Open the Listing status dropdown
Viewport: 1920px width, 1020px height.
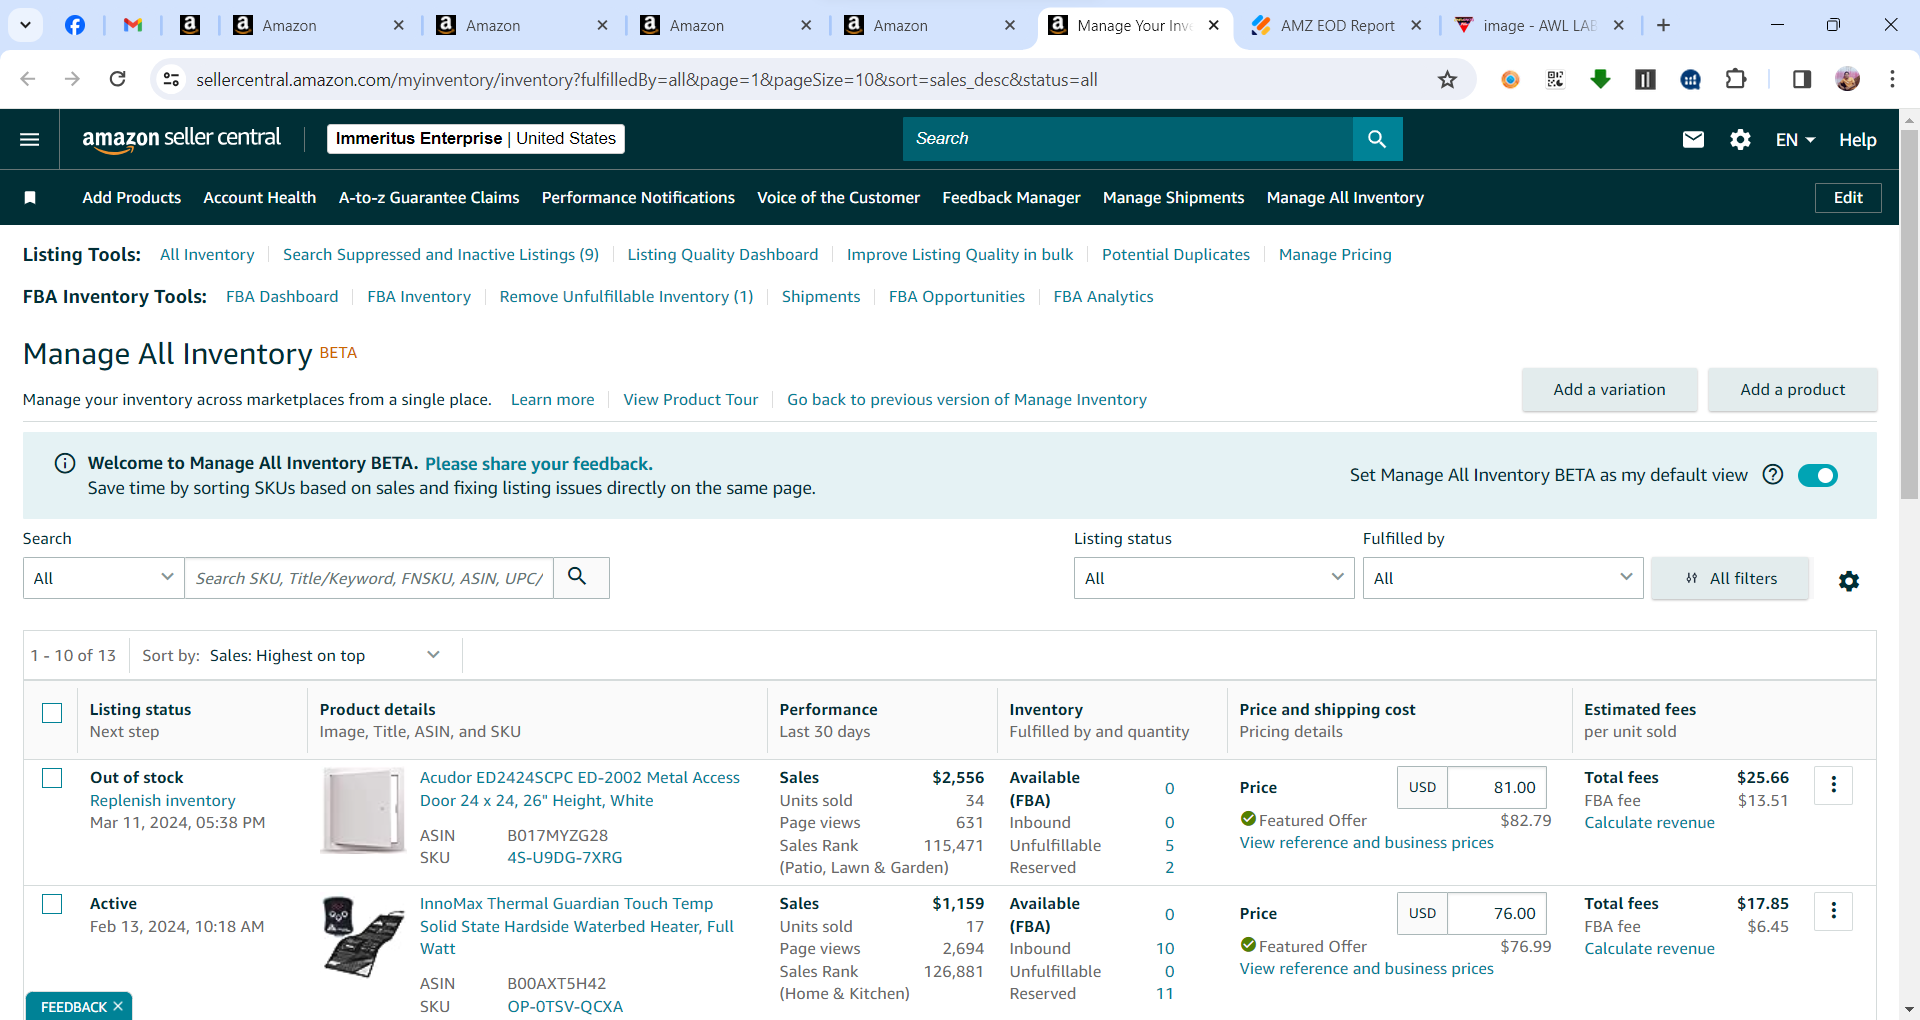pyautogui.click(x=1214, y=578)
